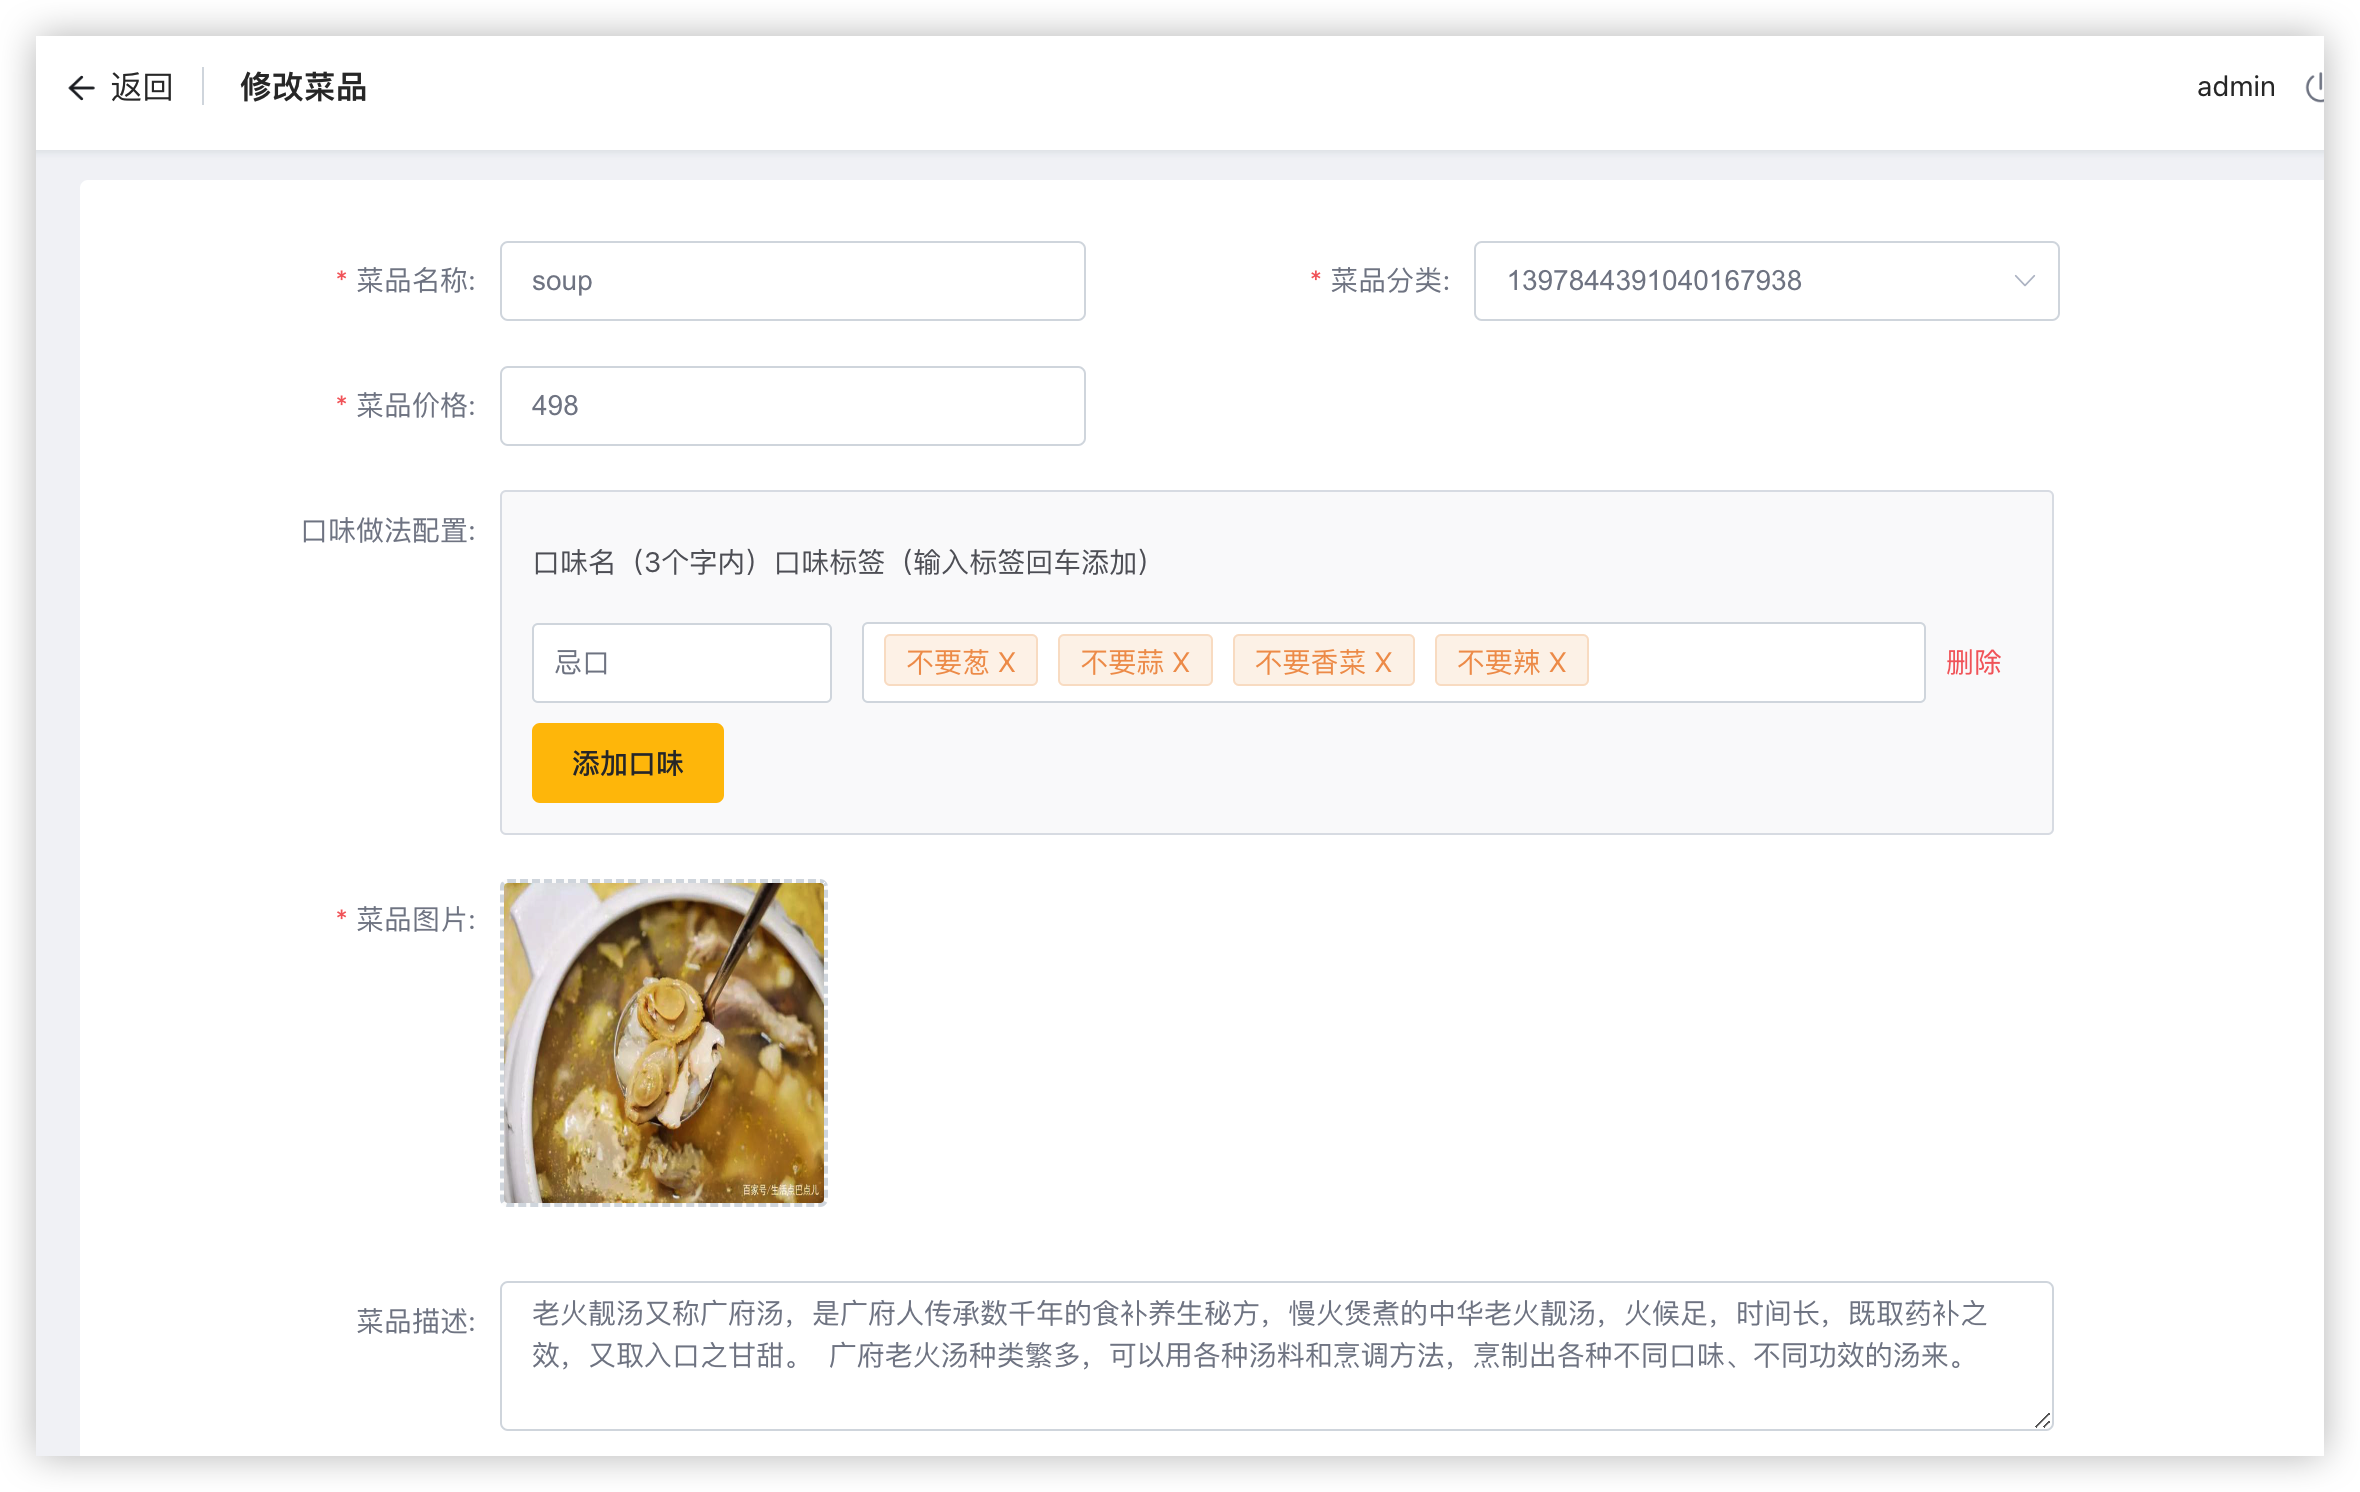
Task: Click 返回 to go back
Action: pyautogui.click(x=142, y=88)
